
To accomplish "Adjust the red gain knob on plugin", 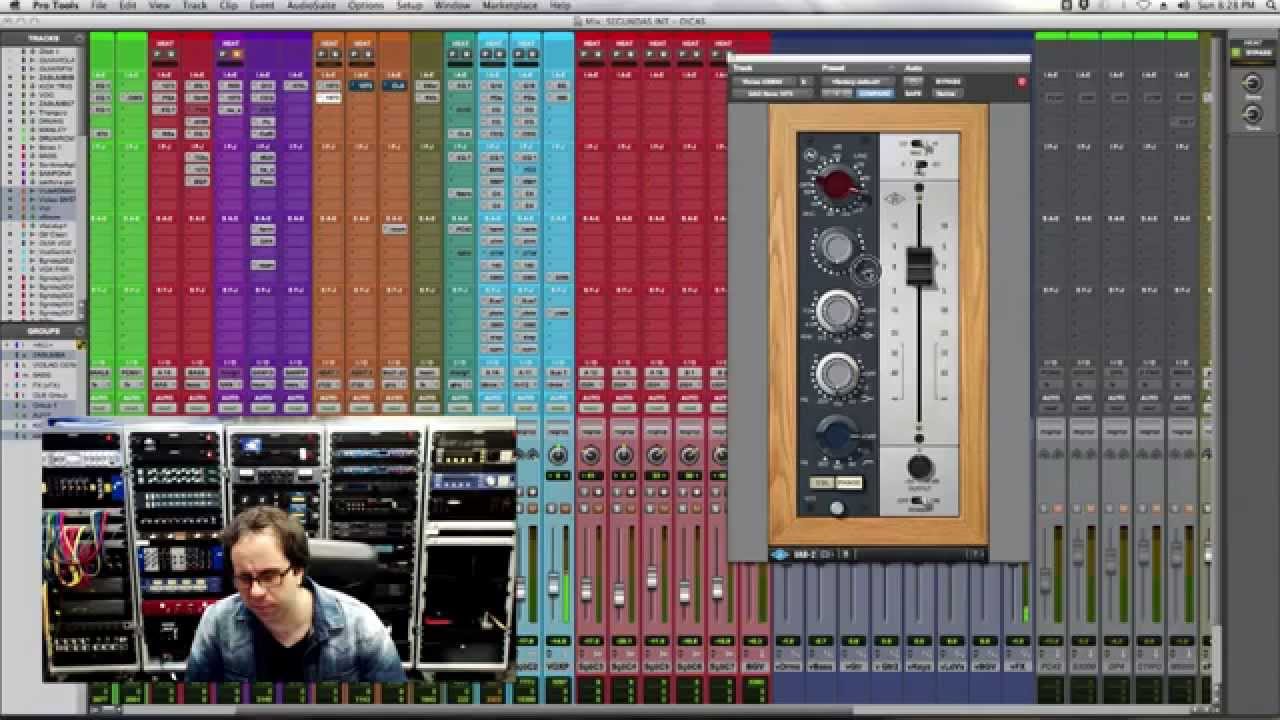I will tap(836, 185).
